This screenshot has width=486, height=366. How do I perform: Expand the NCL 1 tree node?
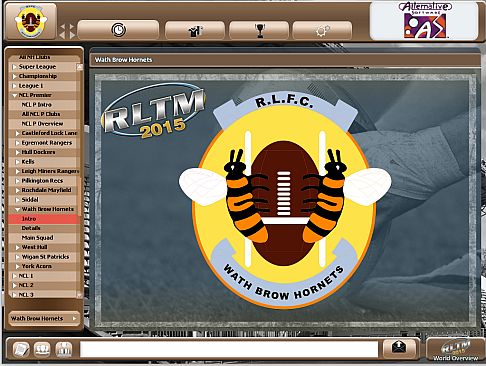pos(14,276)
